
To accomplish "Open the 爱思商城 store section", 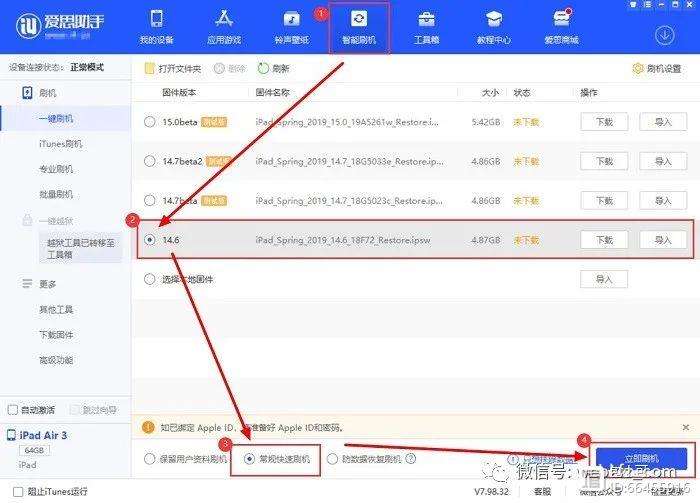I will pos(561,27).
